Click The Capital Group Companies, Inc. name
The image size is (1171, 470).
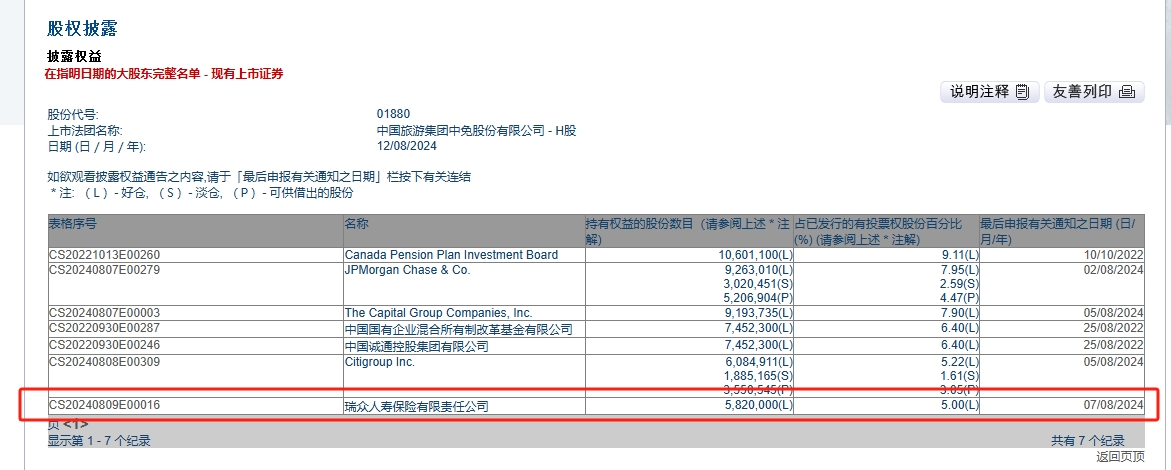point(438,313)
